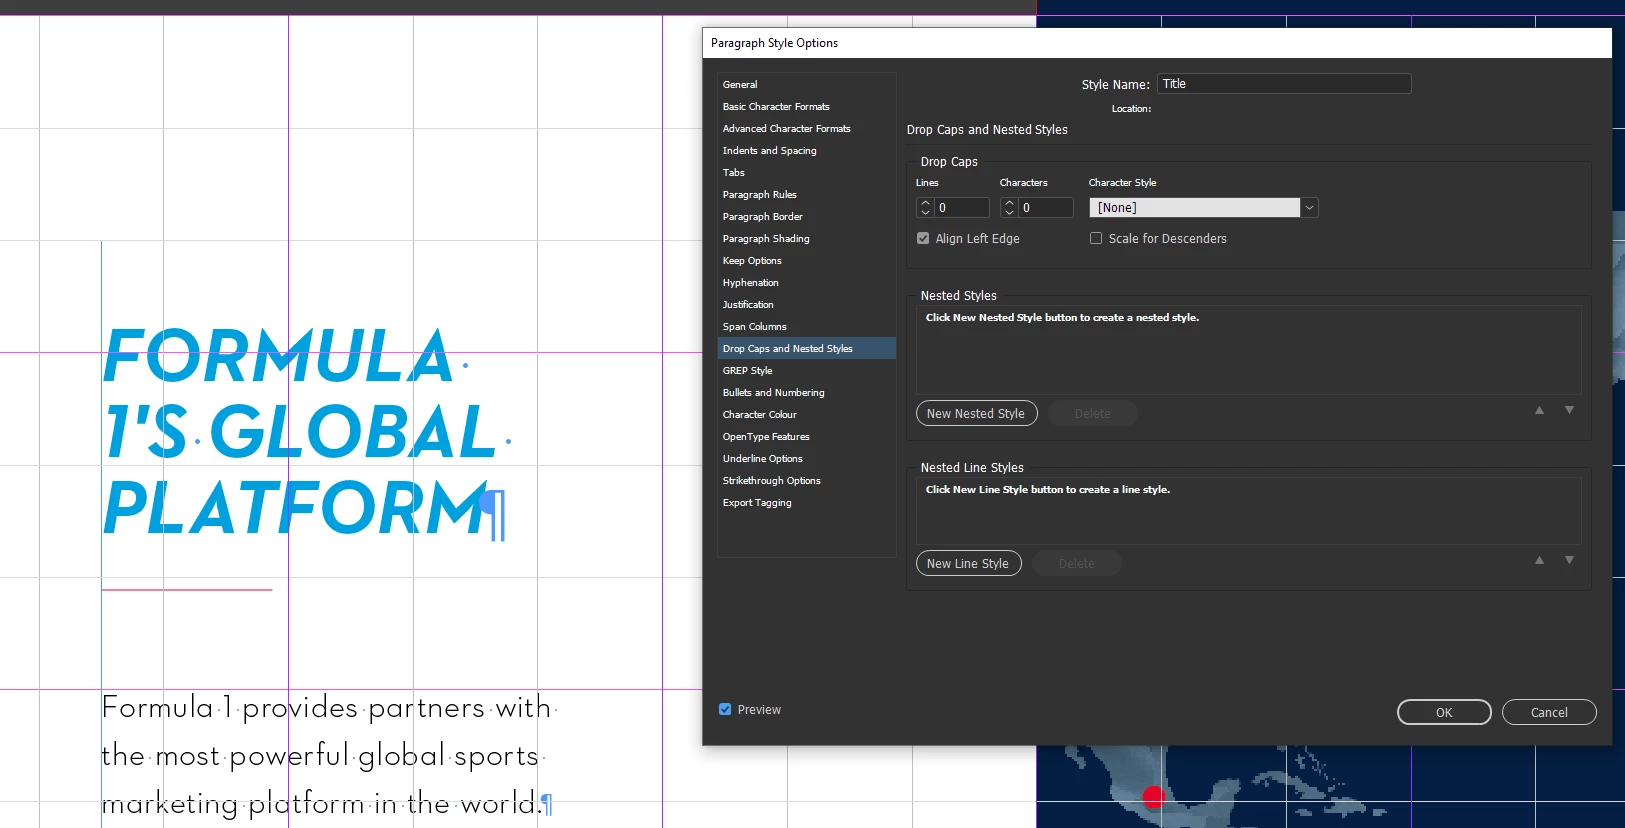
Task: Click New Line Style button
Action: click(968, 564)
